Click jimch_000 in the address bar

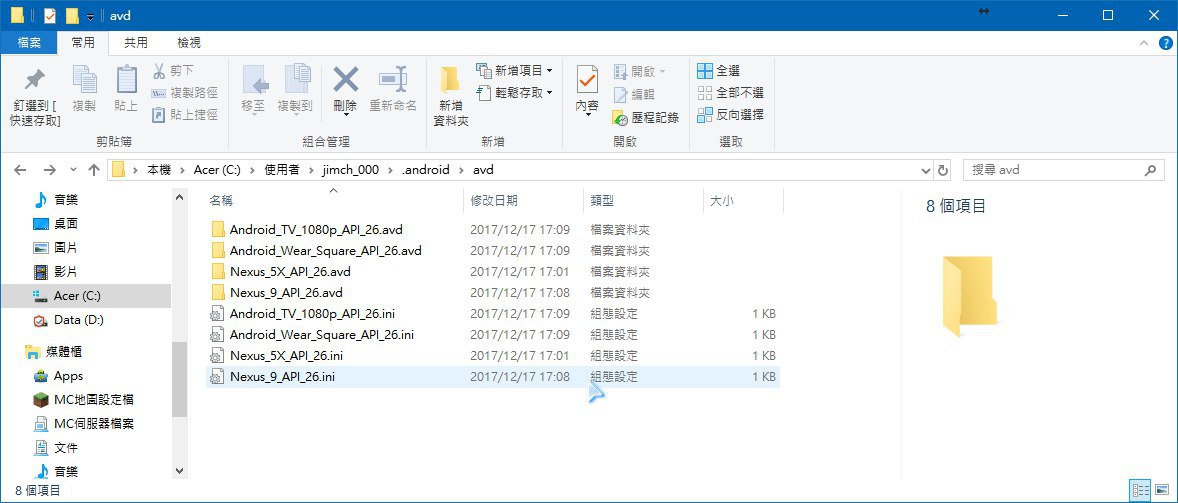pos(351,170)
